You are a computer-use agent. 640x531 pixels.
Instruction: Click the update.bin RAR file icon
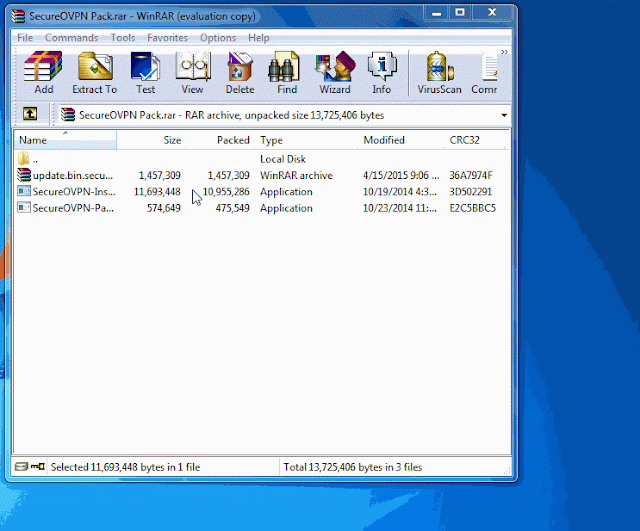tap(24, 175)
